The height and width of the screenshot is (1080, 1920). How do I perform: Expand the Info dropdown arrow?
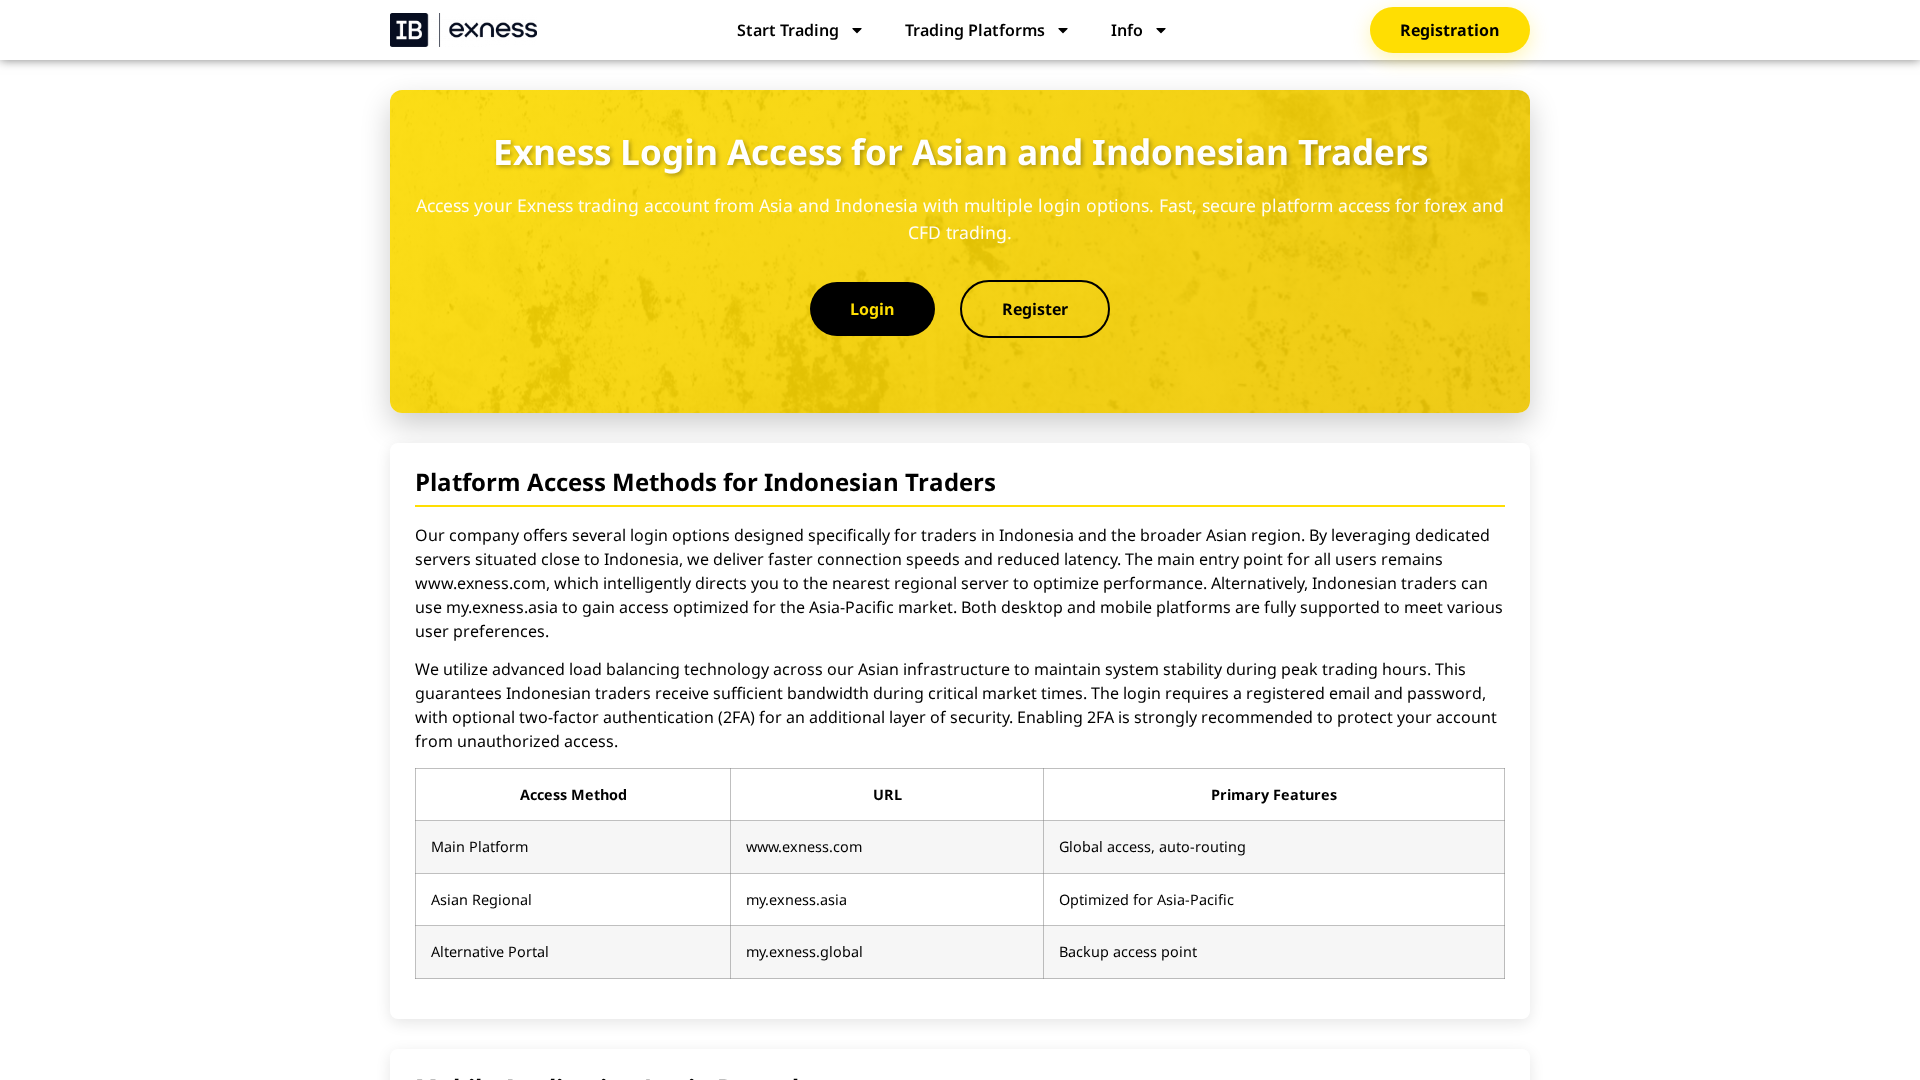click(1161, 31)
